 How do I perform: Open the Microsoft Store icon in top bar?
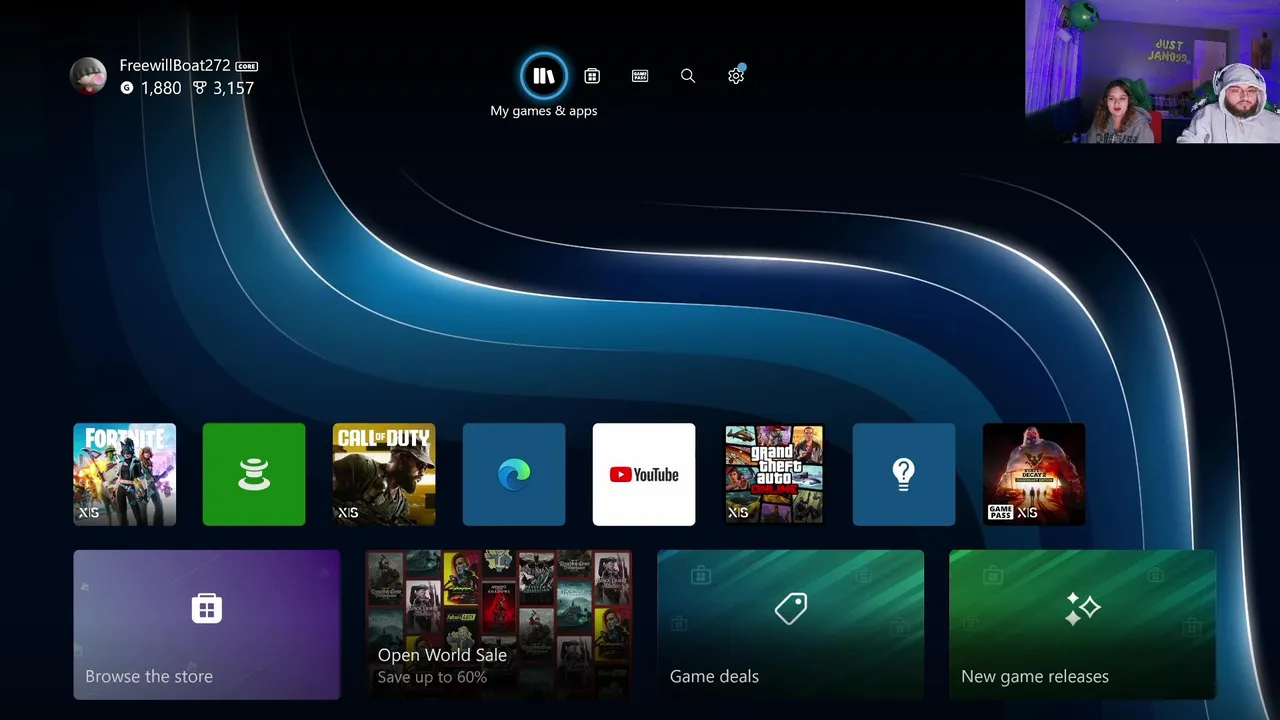pos(592,76)
